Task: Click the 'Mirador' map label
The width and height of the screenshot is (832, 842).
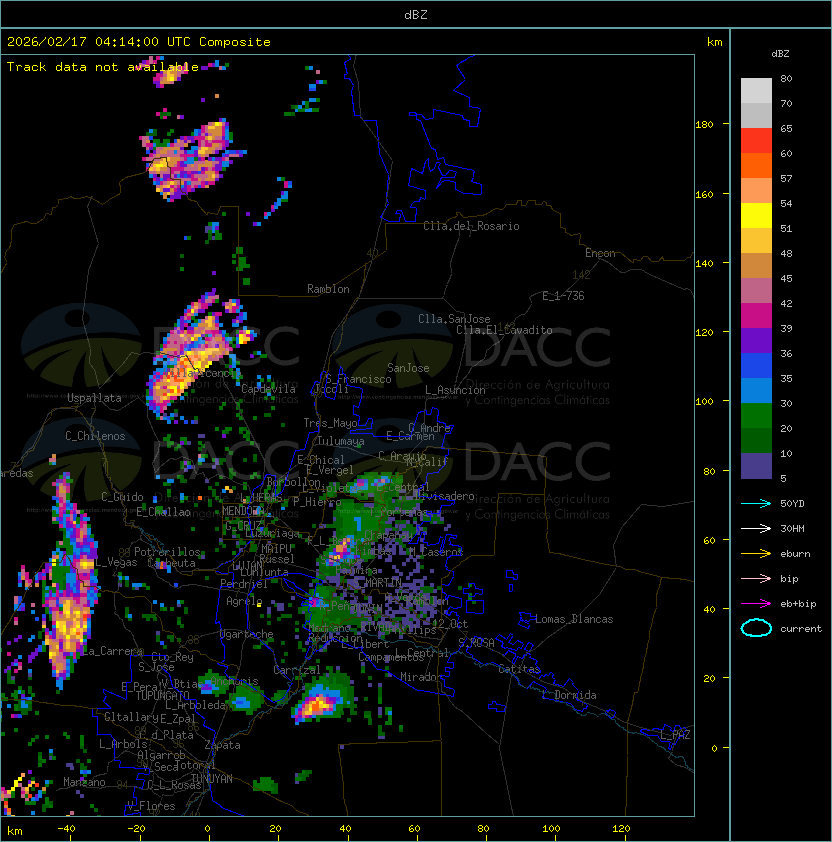Action: [421, 677]
